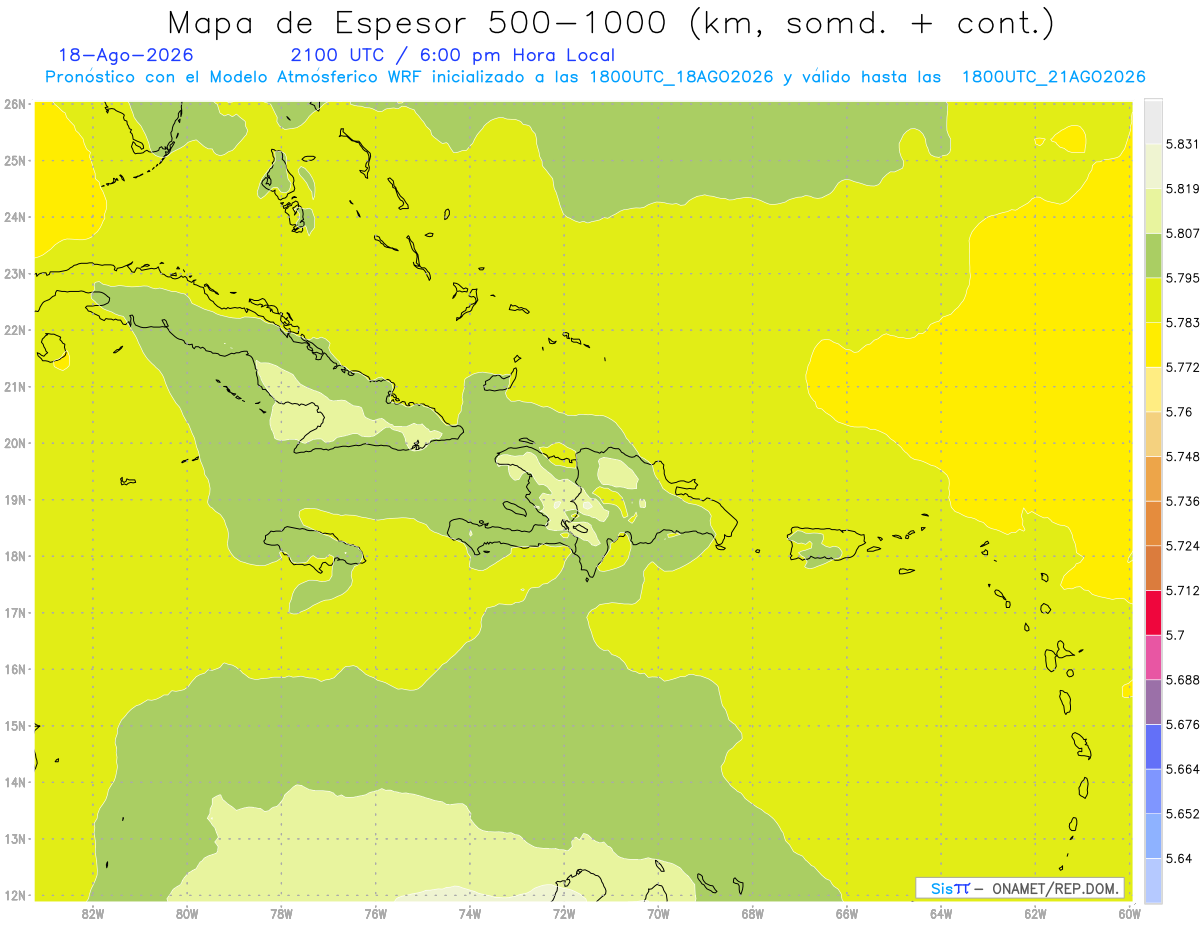Click the 15N latitude label
Image resolution: width=1200 pixels, height=927 pixels.
[x=14, y=726]
